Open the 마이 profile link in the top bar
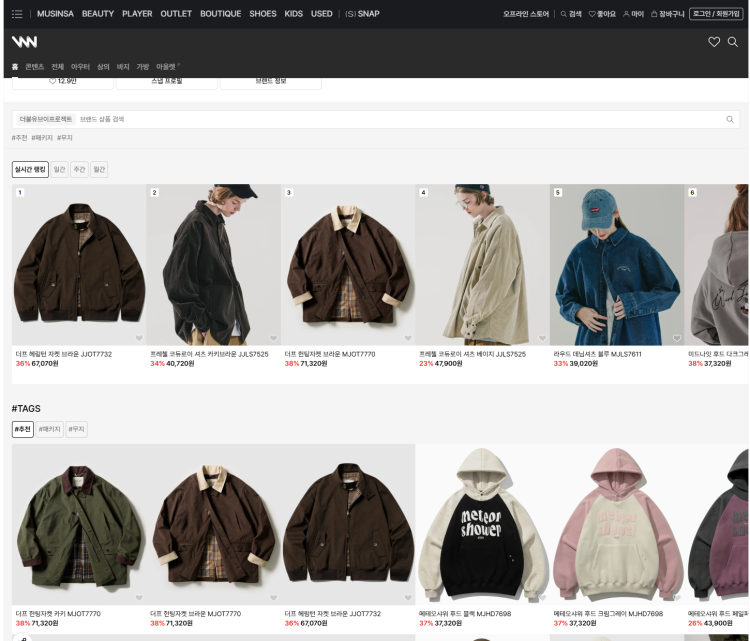 [633, 14]
